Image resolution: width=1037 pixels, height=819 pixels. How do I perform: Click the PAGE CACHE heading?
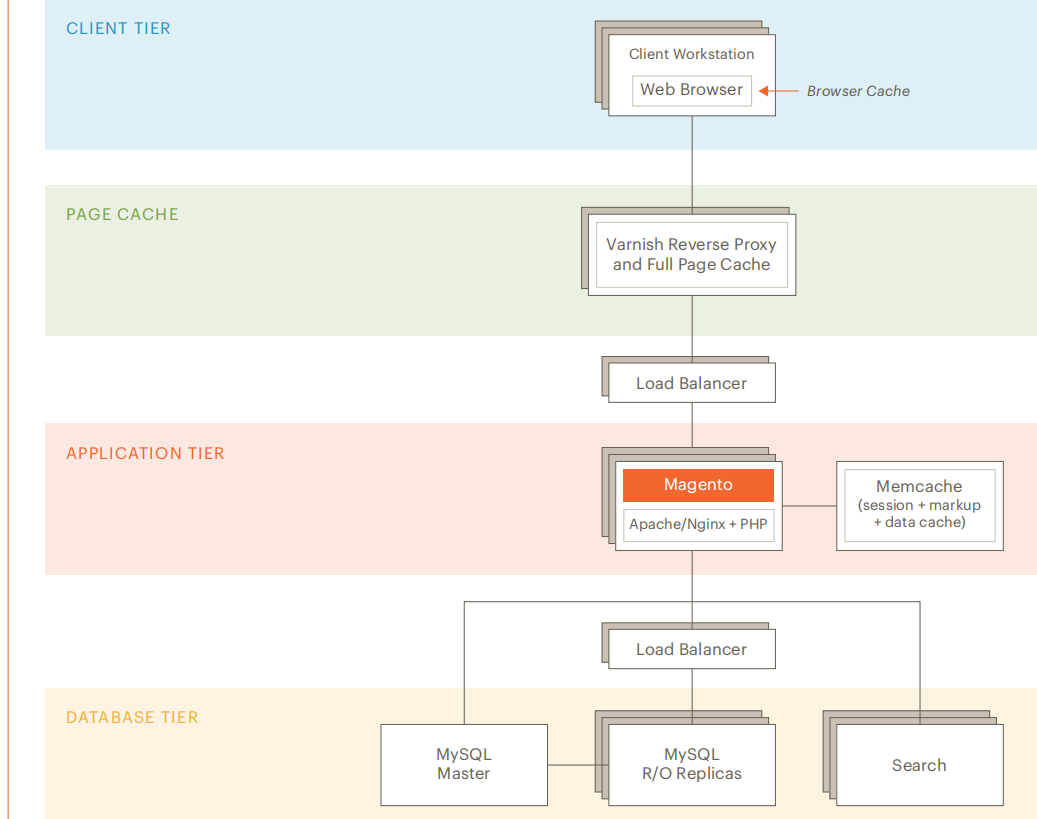(x=122, y=214)
